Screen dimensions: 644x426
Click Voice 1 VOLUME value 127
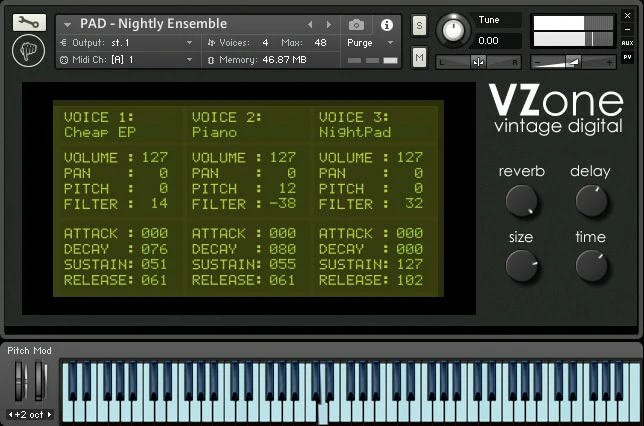point(154,157)
